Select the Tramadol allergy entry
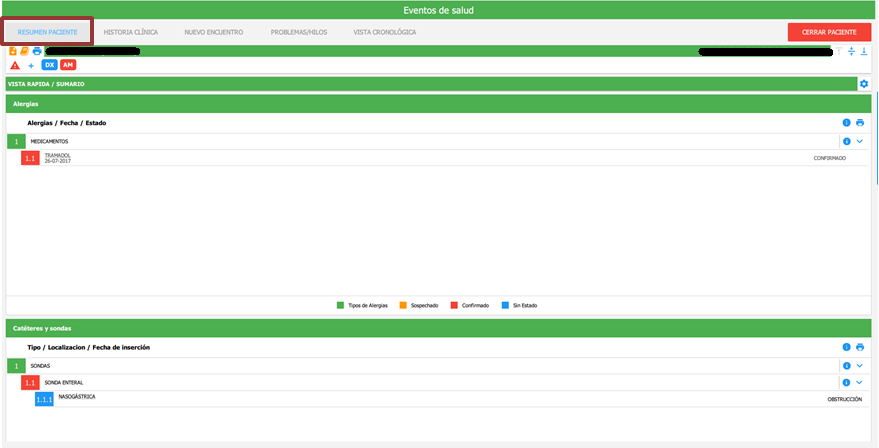Viewport: 879px width, 448px height. (58, 158)
